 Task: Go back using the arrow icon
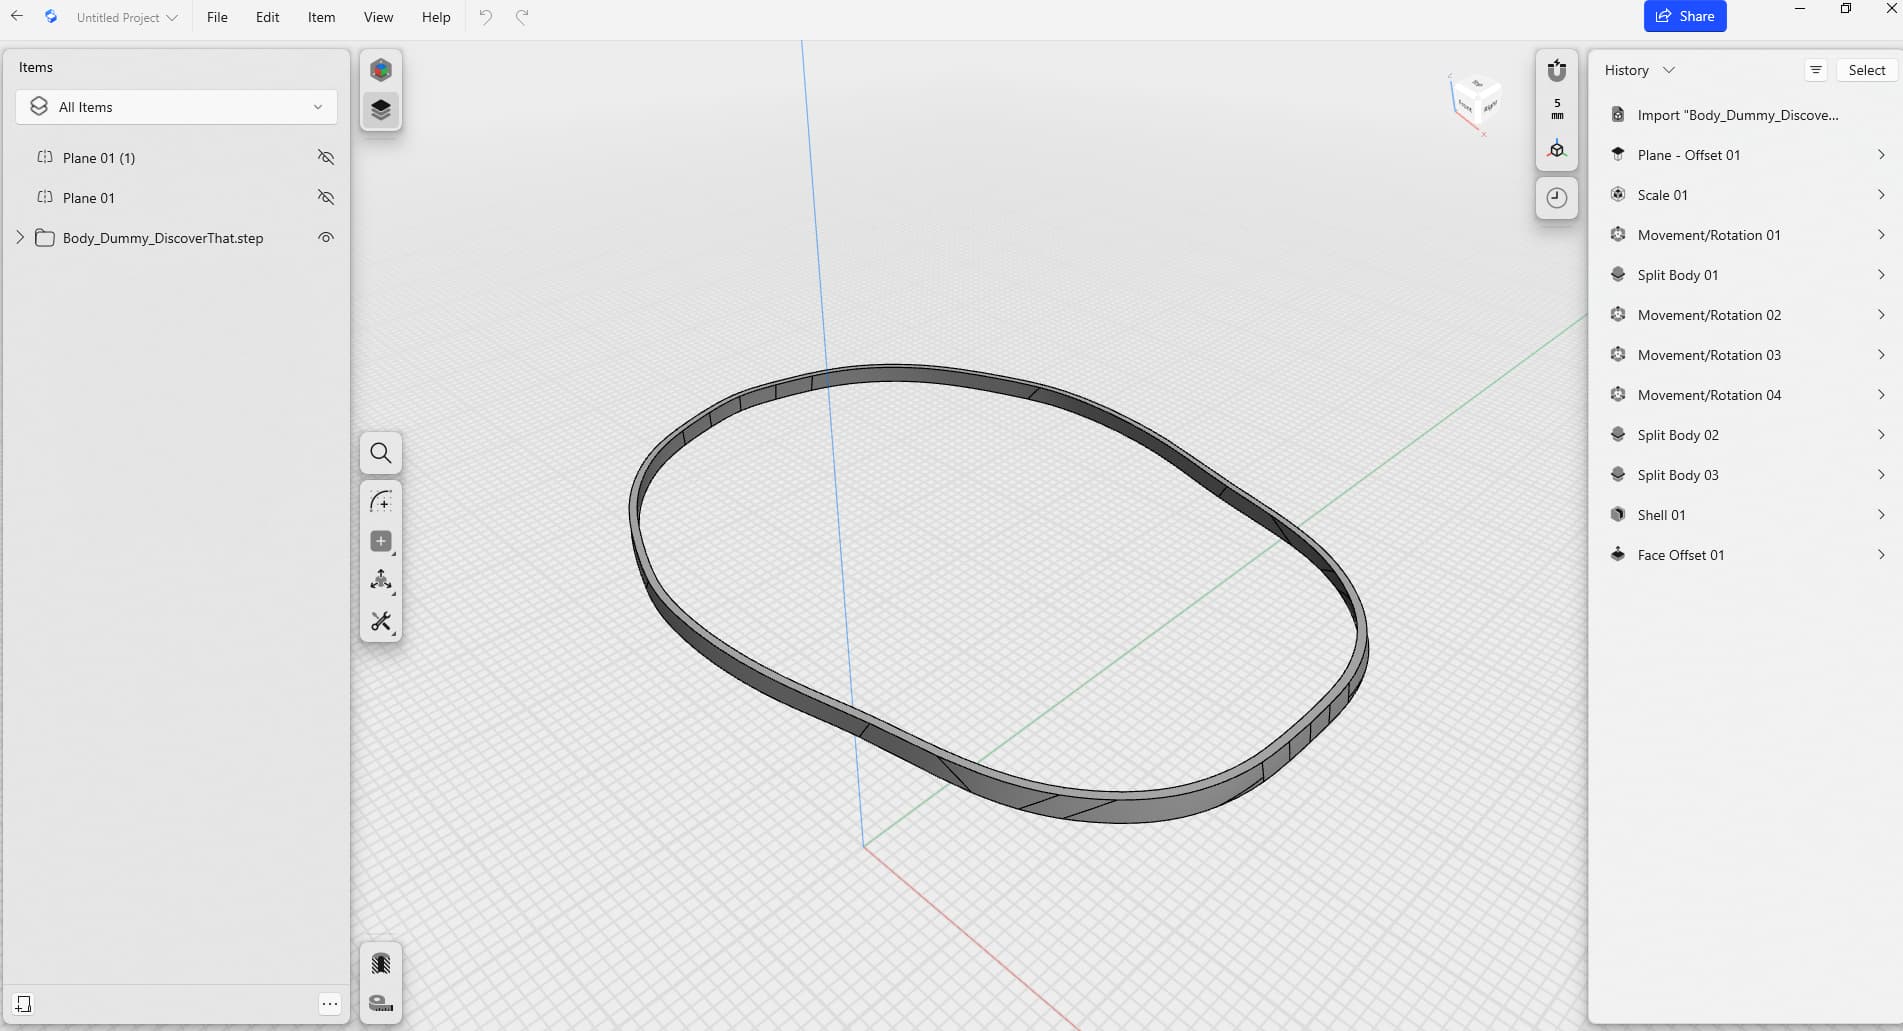[16, 17]
